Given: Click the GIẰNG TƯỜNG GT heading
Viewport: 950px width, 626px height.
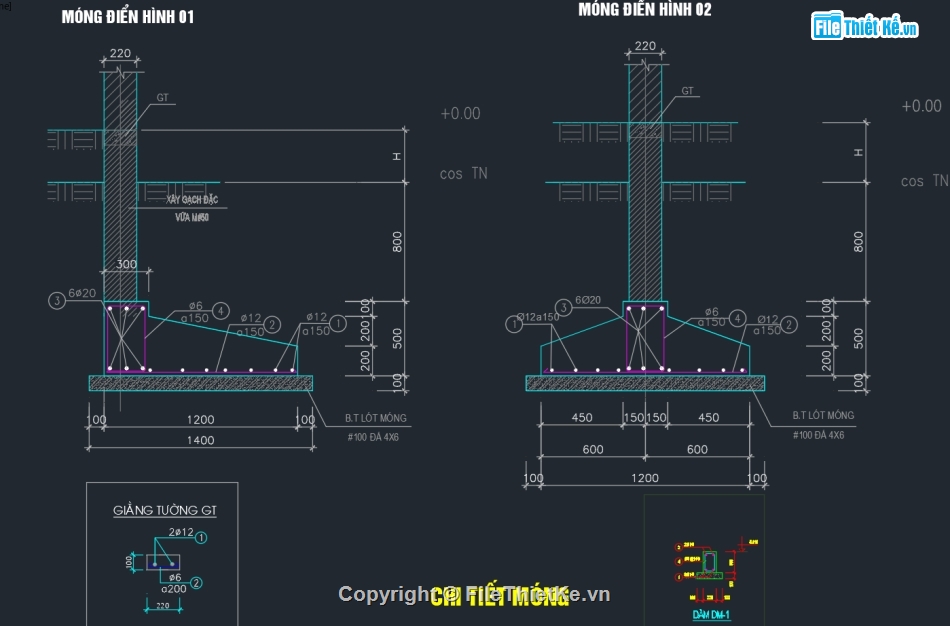Looking at the screenshot, I should pos(165,510).
